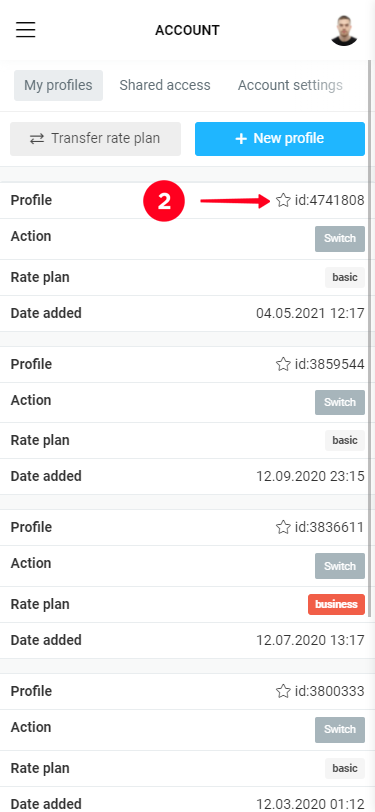
Task: Click the Transfer rate plan button
Action: tap(95, 139)
